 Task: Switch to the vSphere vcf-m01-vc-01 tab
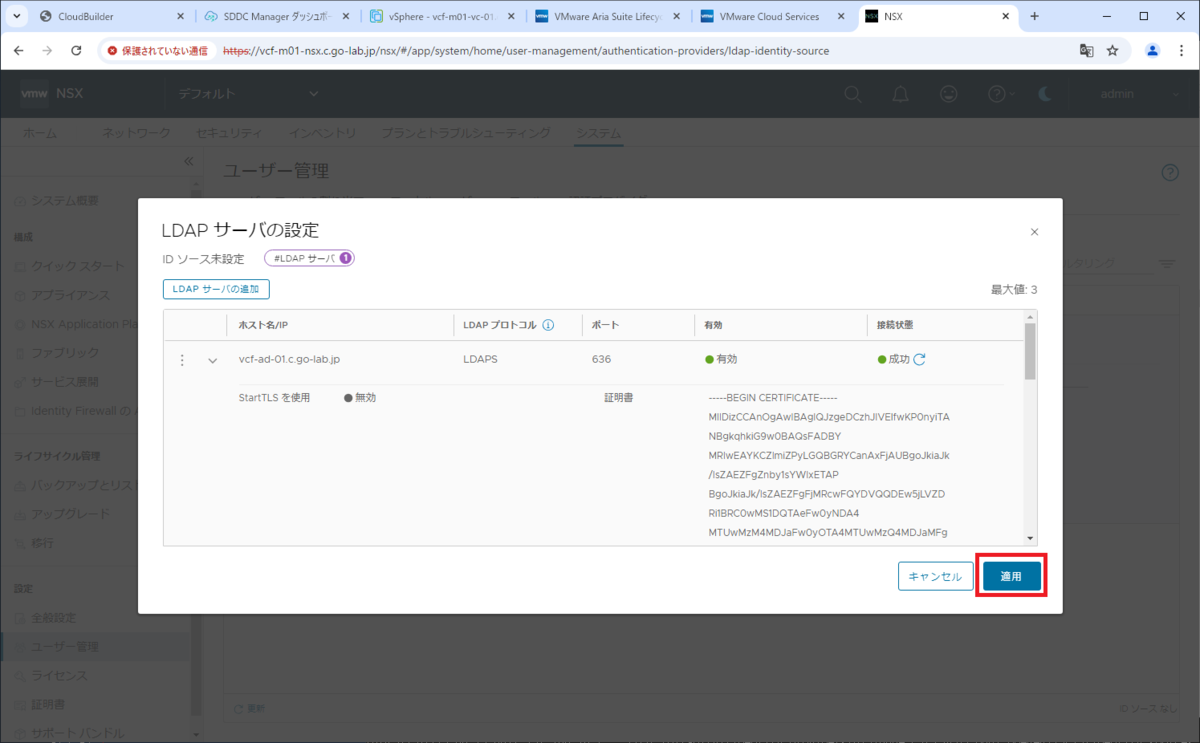coord(441,16)
